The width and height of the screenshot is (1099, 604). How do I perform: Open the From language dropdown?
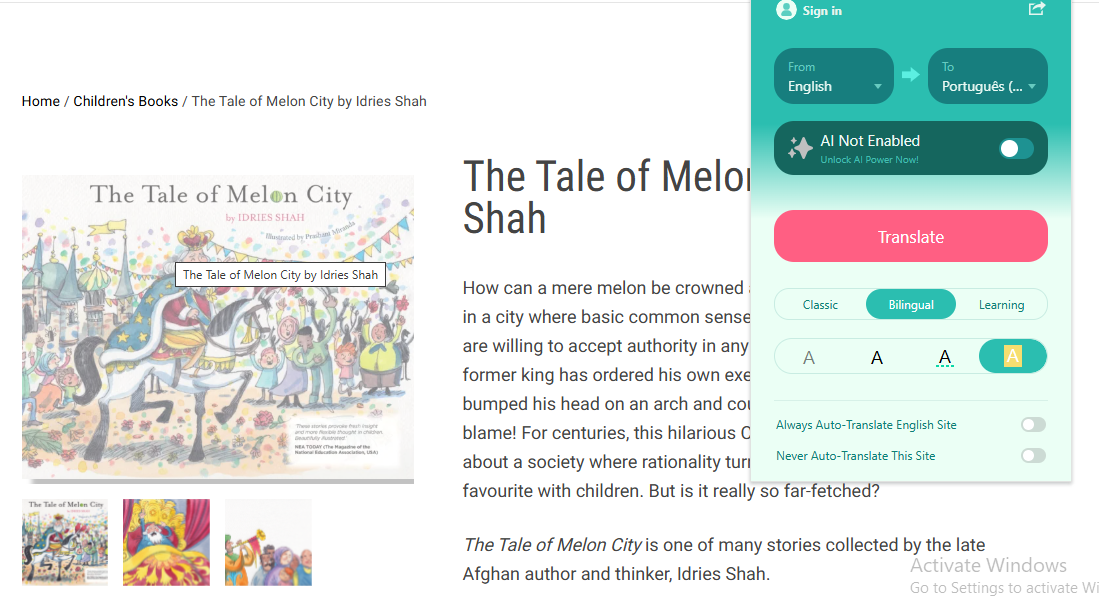tap(834, 77)
